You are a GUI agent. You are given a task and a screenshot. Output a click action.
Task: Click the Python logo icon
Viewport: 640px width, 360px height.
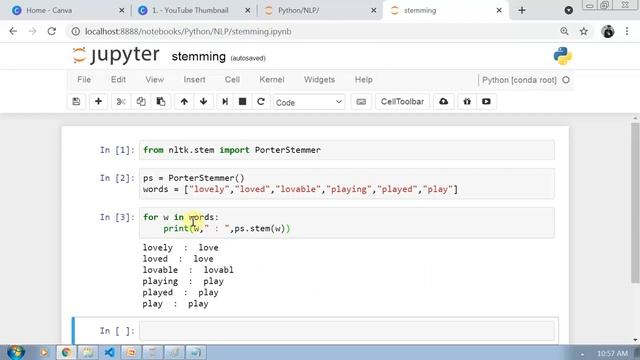tap(563, 56)
